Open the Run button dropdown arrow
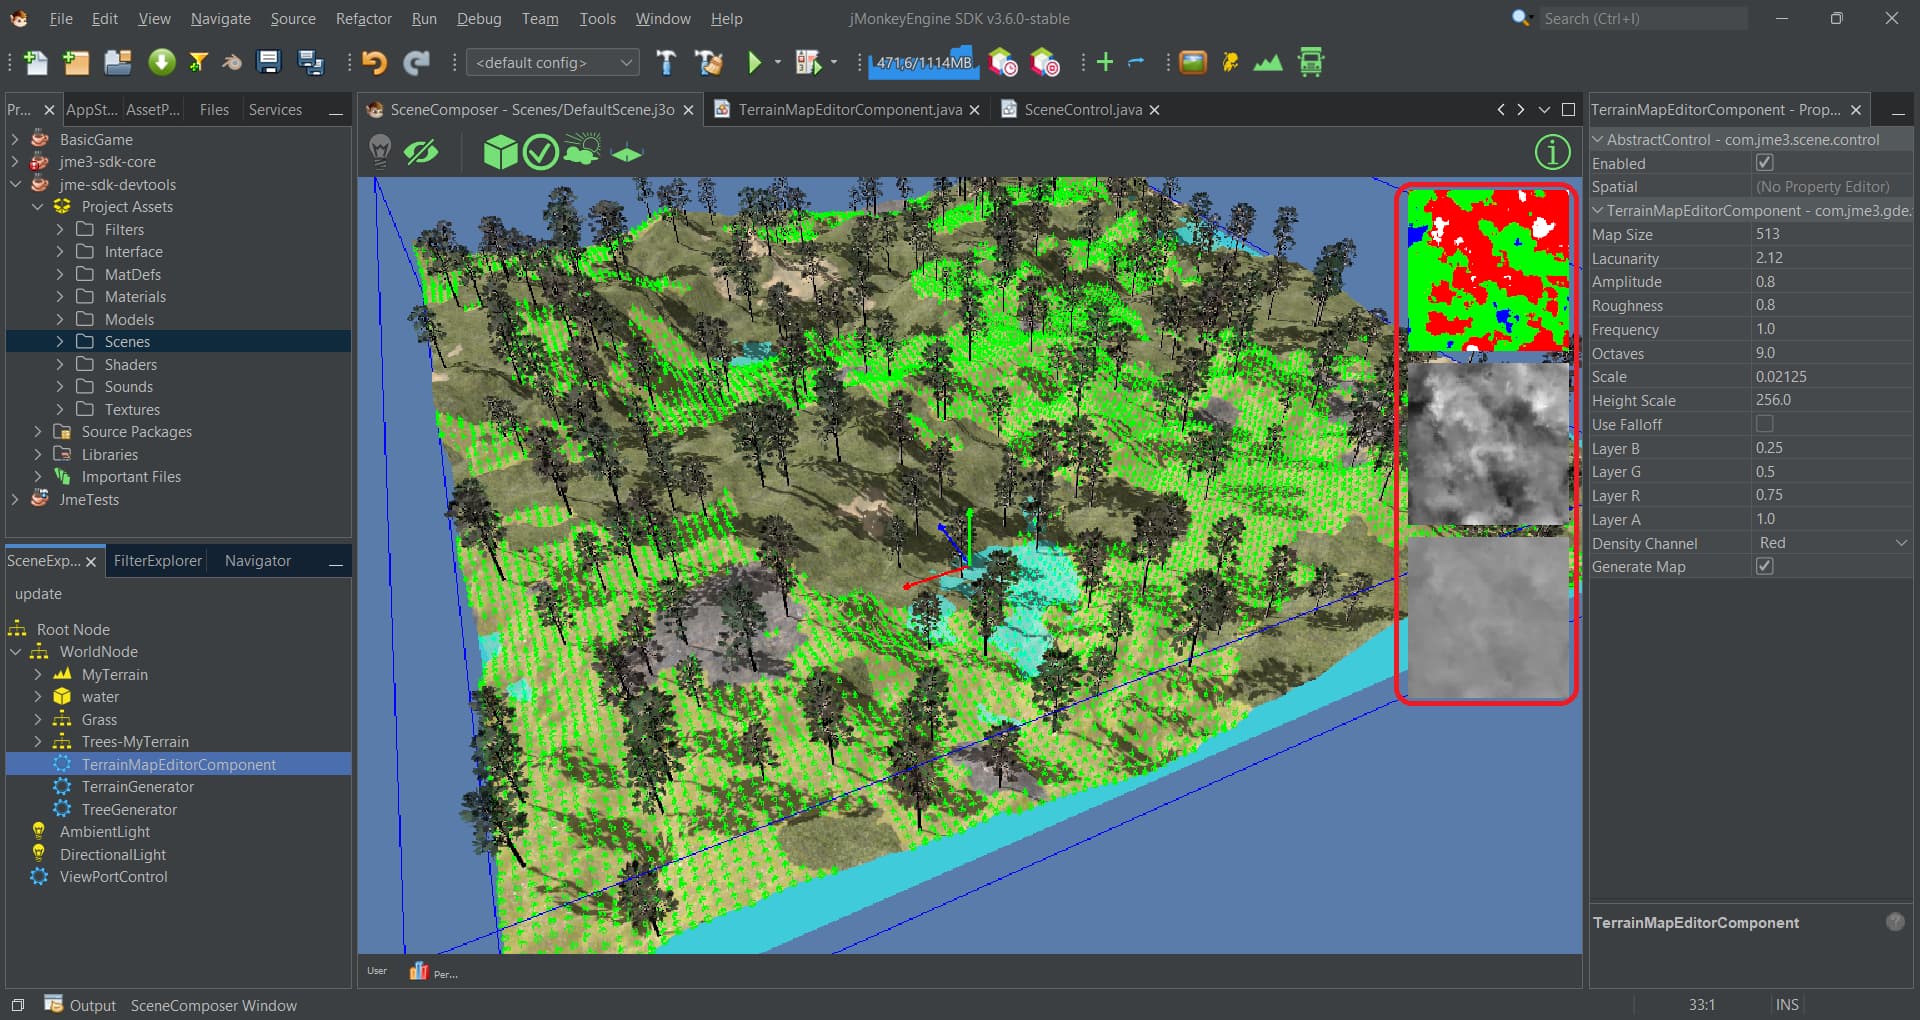1920x1020 pixels. tap(777, 63)
